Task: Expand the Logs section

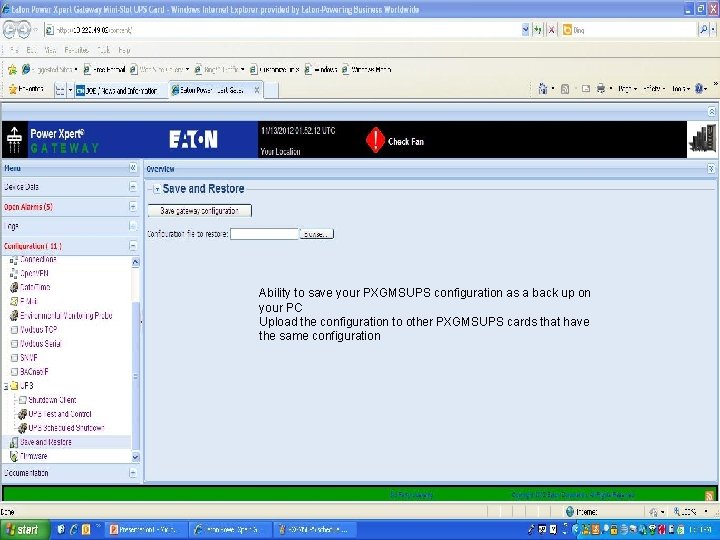Action: pyautogui.click(x=133, y=226)
